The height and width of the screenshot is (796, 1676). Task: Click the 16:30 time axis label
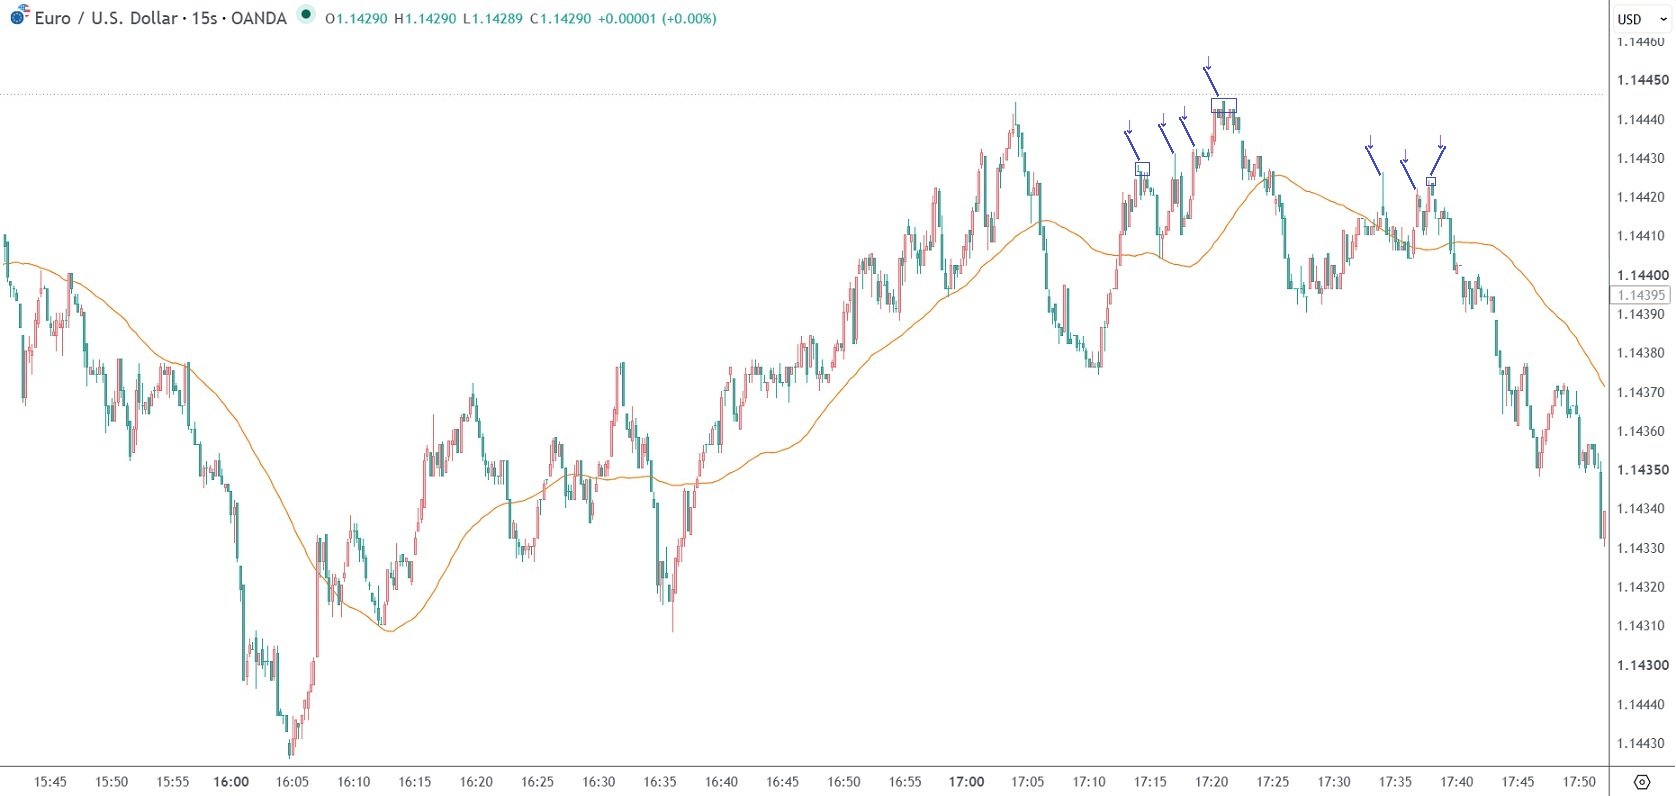click(598, 782)
